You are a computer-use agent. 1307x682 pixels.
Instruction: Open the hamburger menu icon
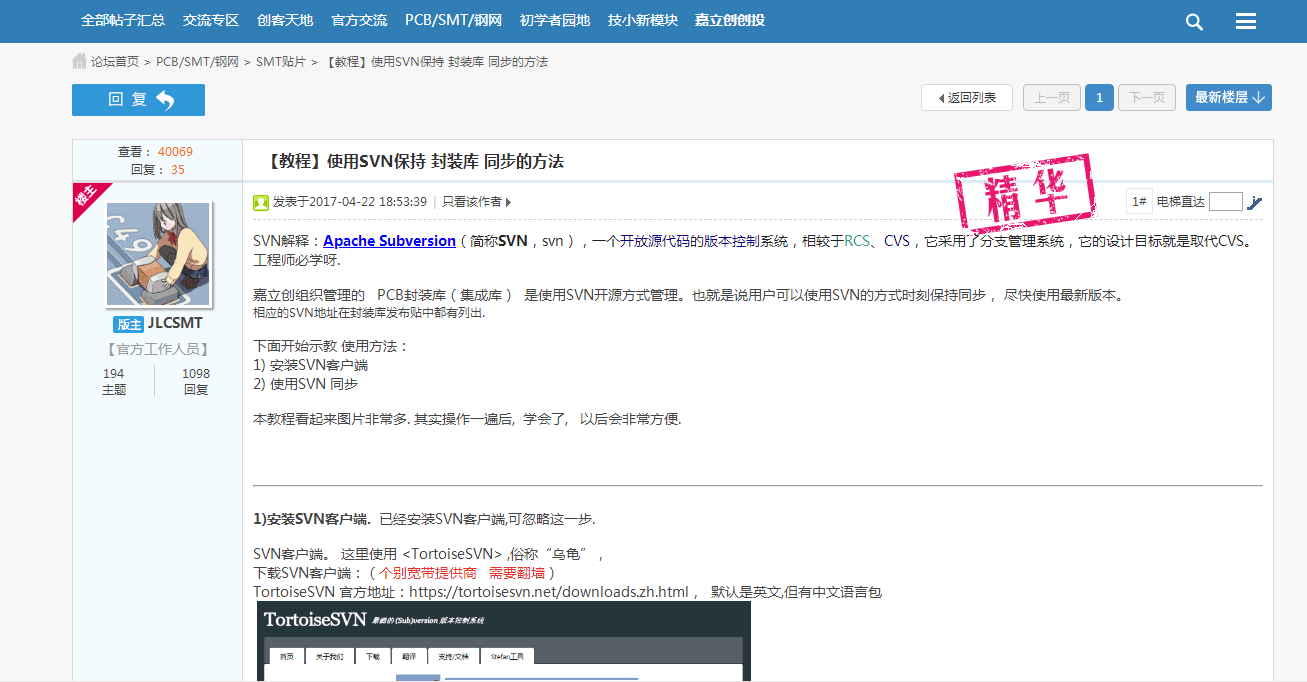1245,22
